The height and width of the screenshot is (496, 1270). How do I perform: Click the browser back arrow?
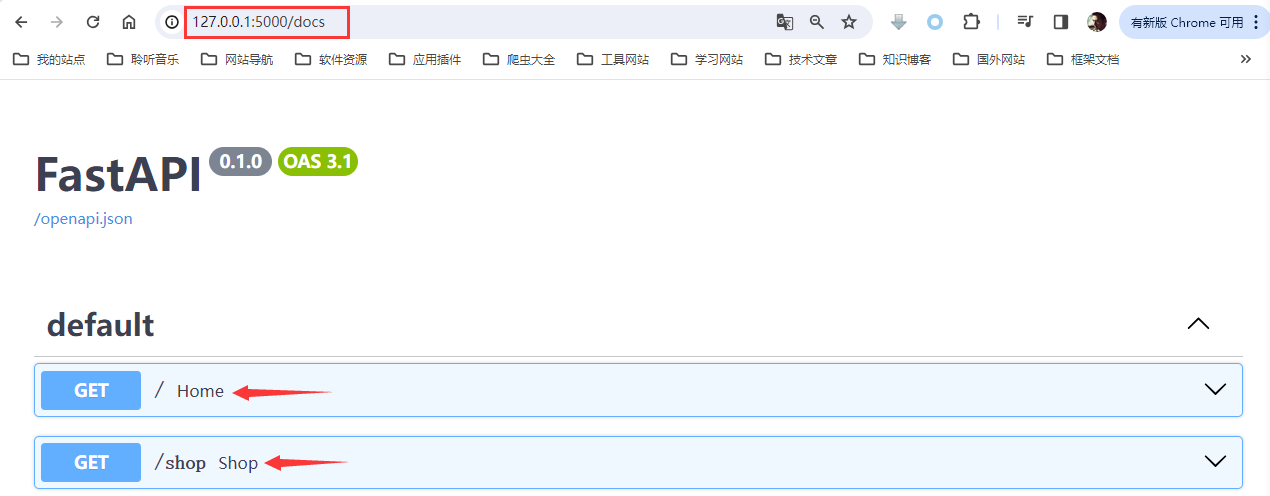click(x=21, y=22)
